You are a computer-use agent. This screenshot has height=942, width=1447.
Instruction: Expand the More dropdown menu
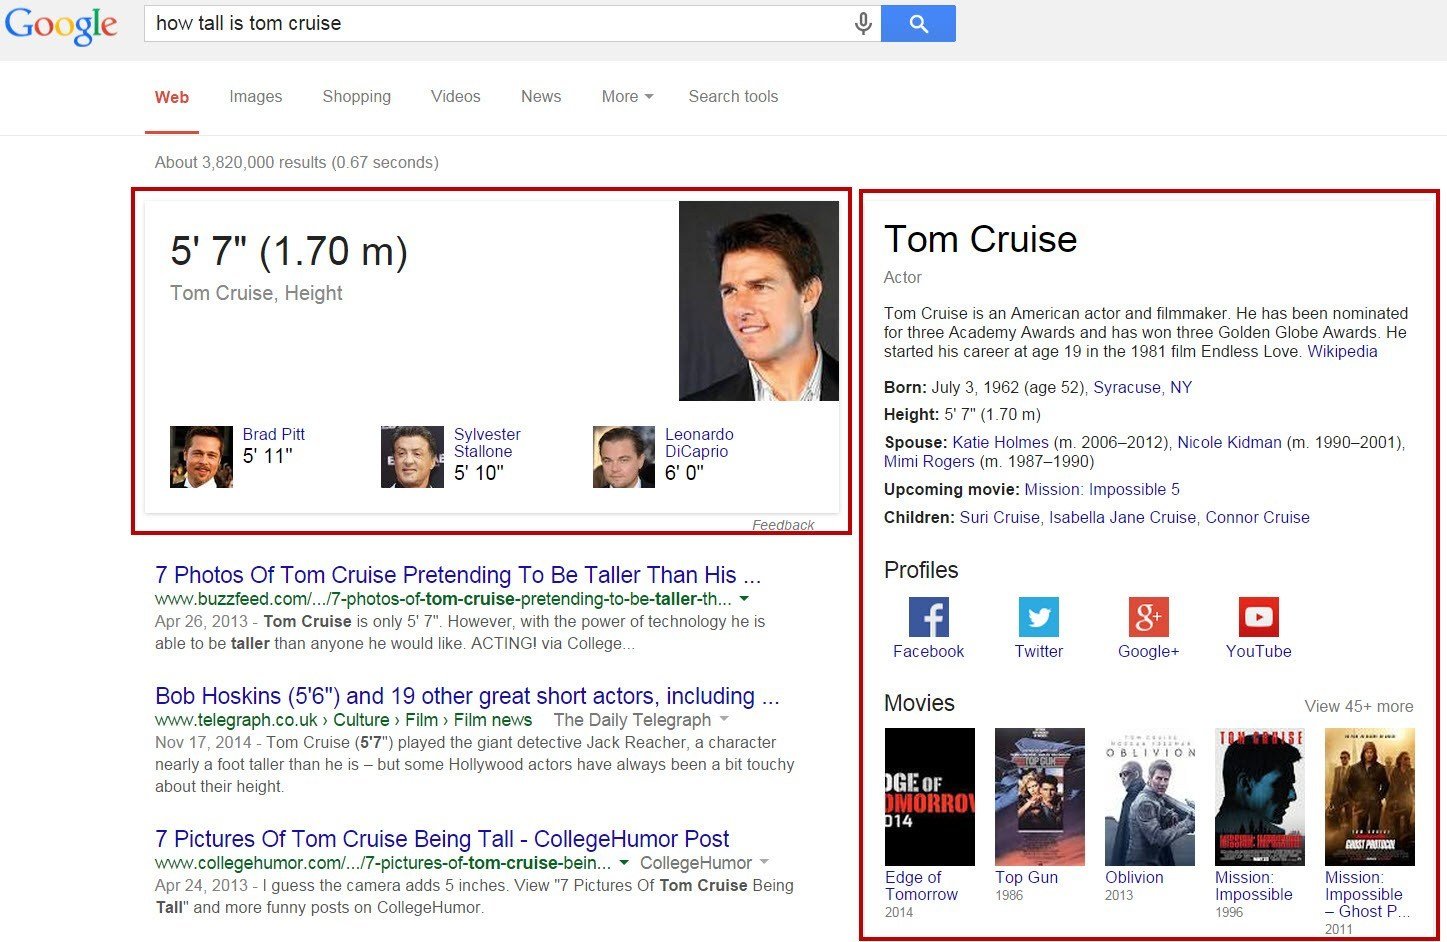tap(627, 97)
